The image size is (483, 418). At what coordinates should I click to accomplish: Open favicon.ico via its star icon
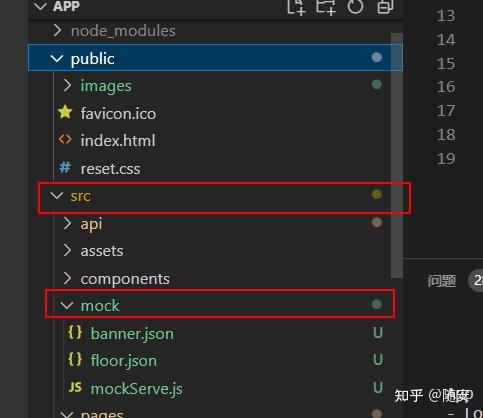click(x=65, y=112)
